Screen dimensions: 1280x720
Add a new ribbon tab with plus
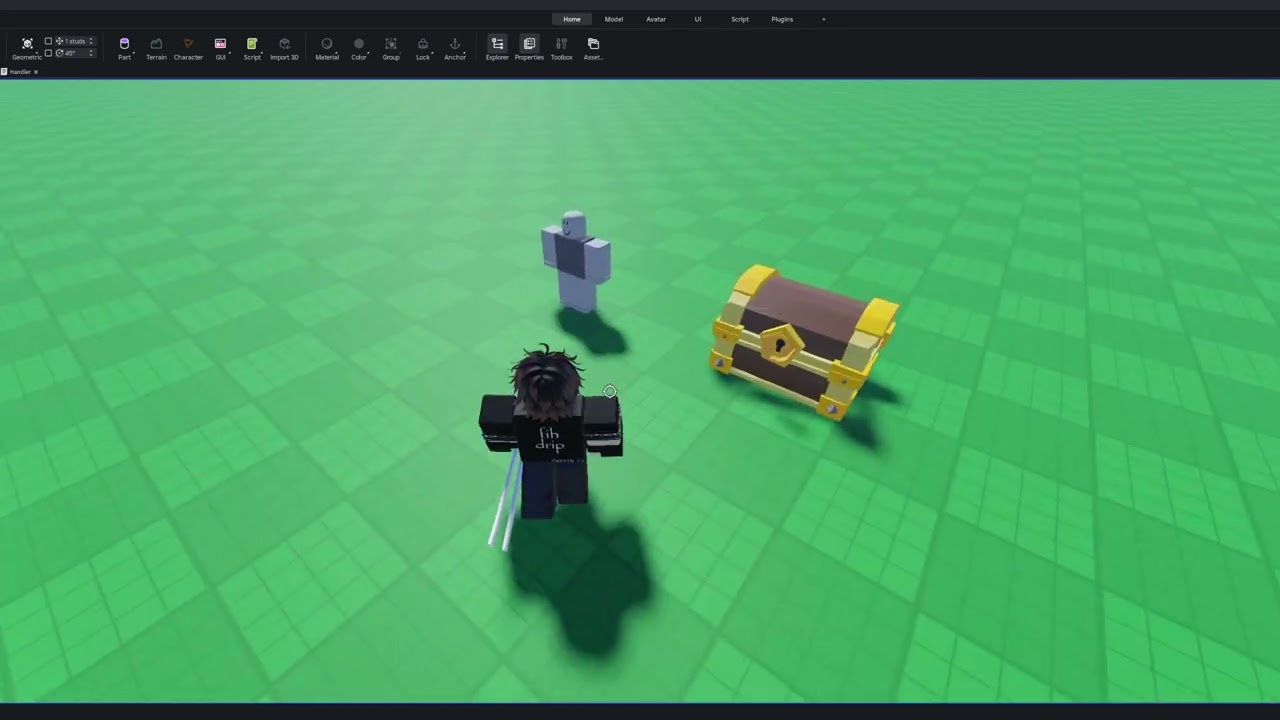tap(824, 19)
